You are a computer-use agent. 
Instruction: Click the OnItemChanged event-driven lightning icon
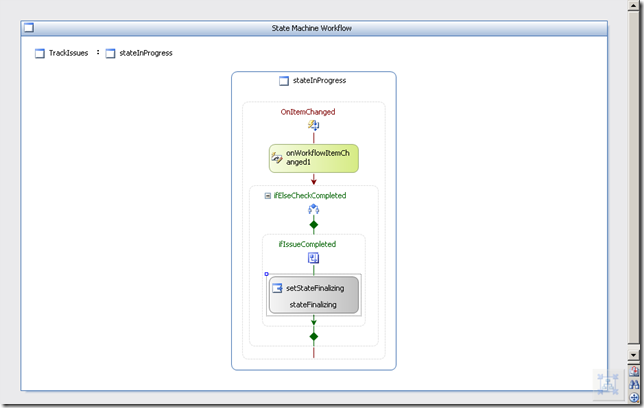[313, 125]
